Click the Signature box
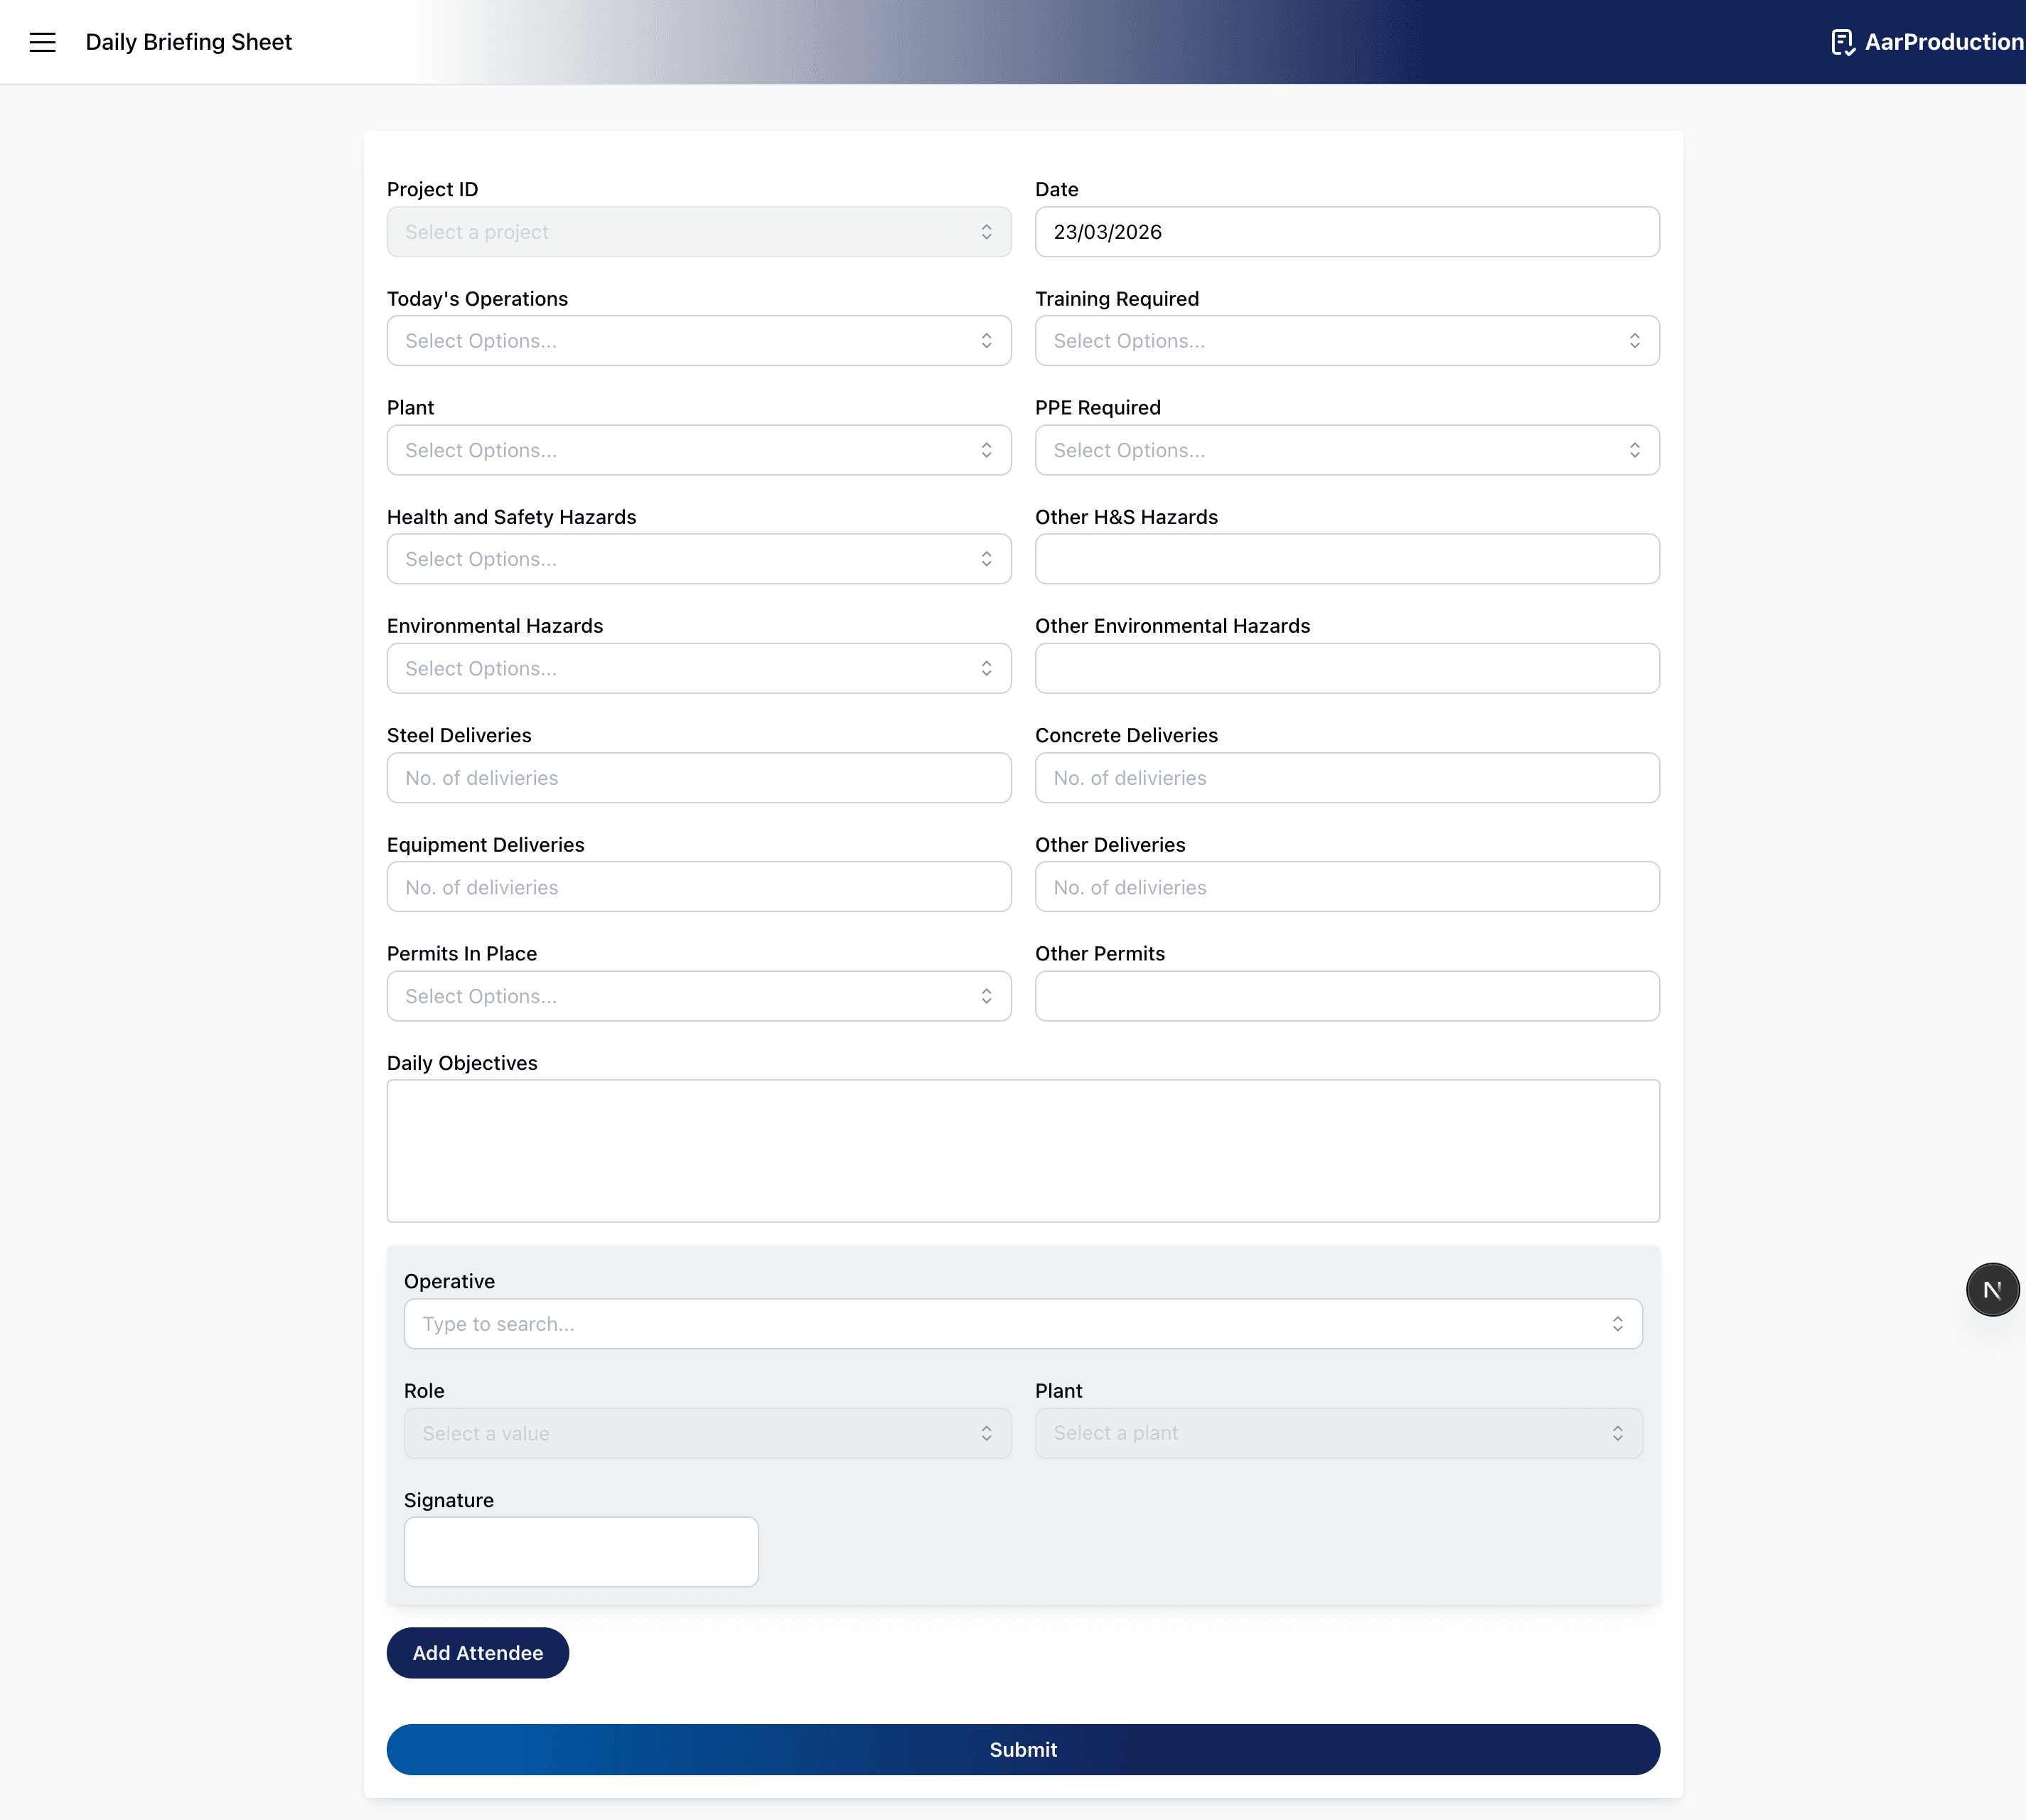This screenshot has height=1820, width=2026. [580, 1551]
